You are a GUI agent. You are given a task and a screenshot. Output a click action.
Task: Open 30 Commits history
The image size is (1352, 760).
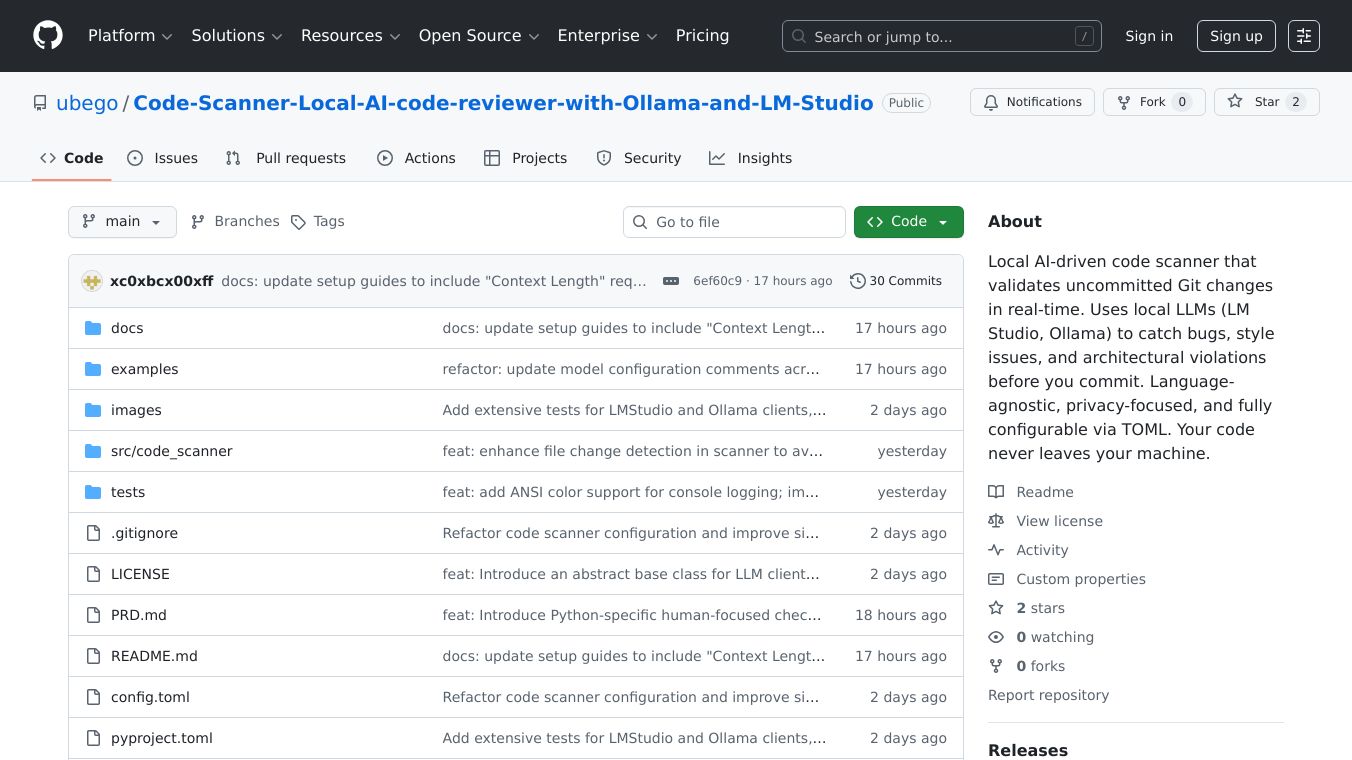(896, 281)
